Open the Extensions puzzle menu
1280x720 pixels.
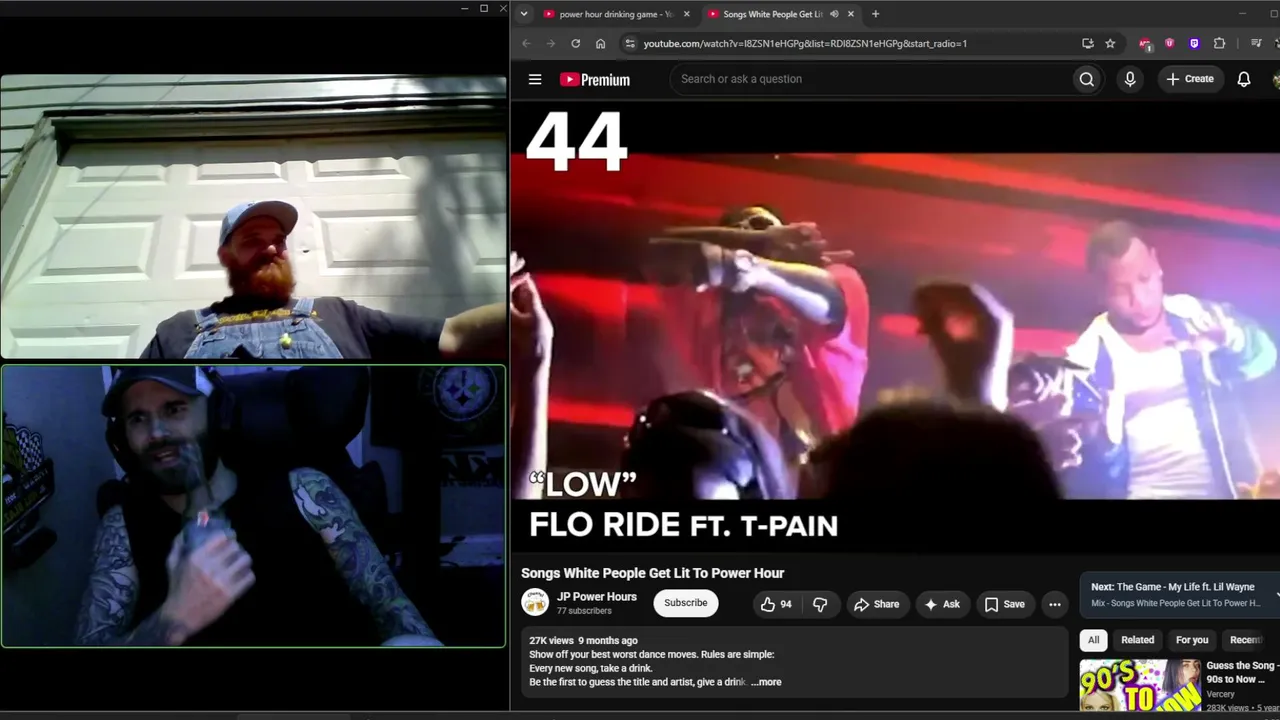pos(1219,43)
